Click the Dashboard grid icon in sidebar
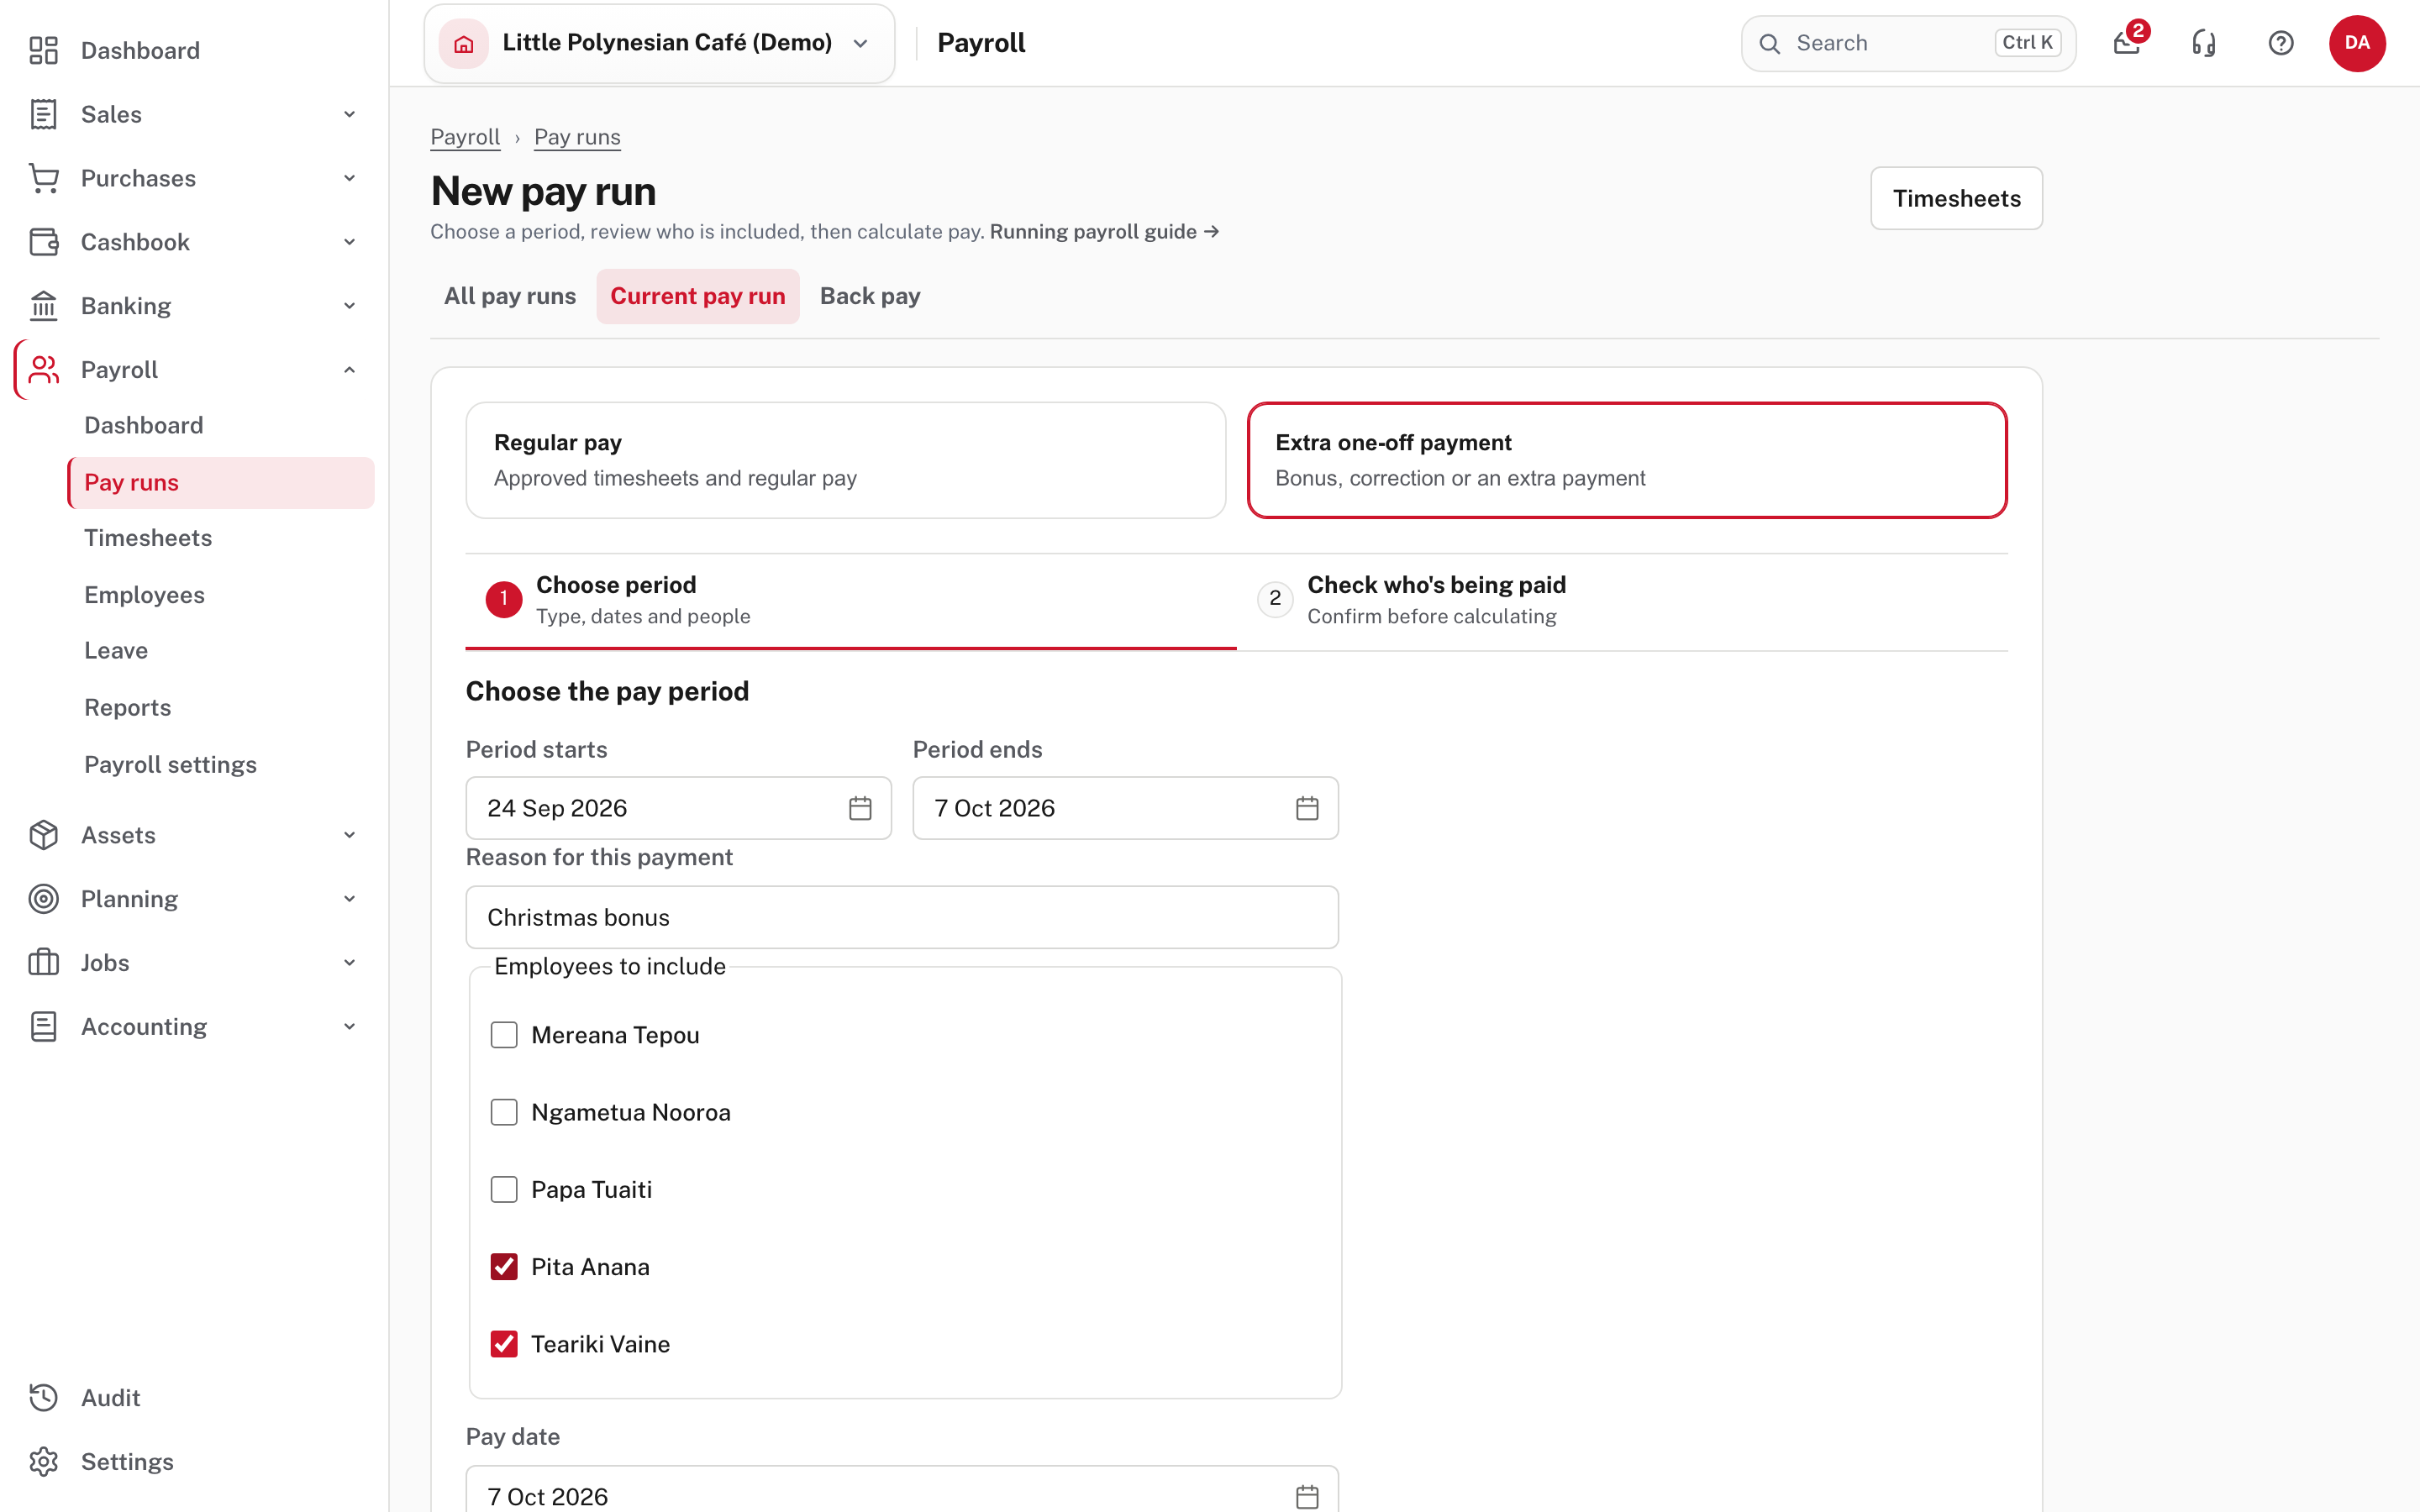2420x1512 pixels. point(43,50)
